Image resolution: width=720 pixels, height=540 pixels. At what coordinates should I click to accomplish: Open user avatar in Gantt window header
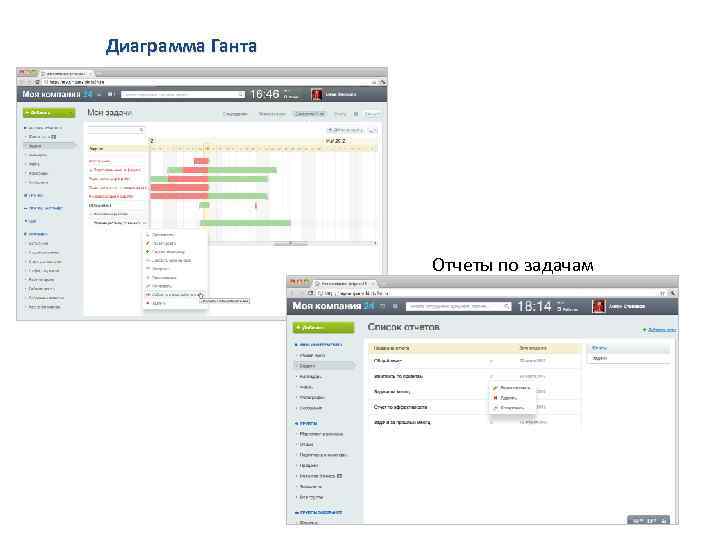pyautogui.click(x=316, y=94)
